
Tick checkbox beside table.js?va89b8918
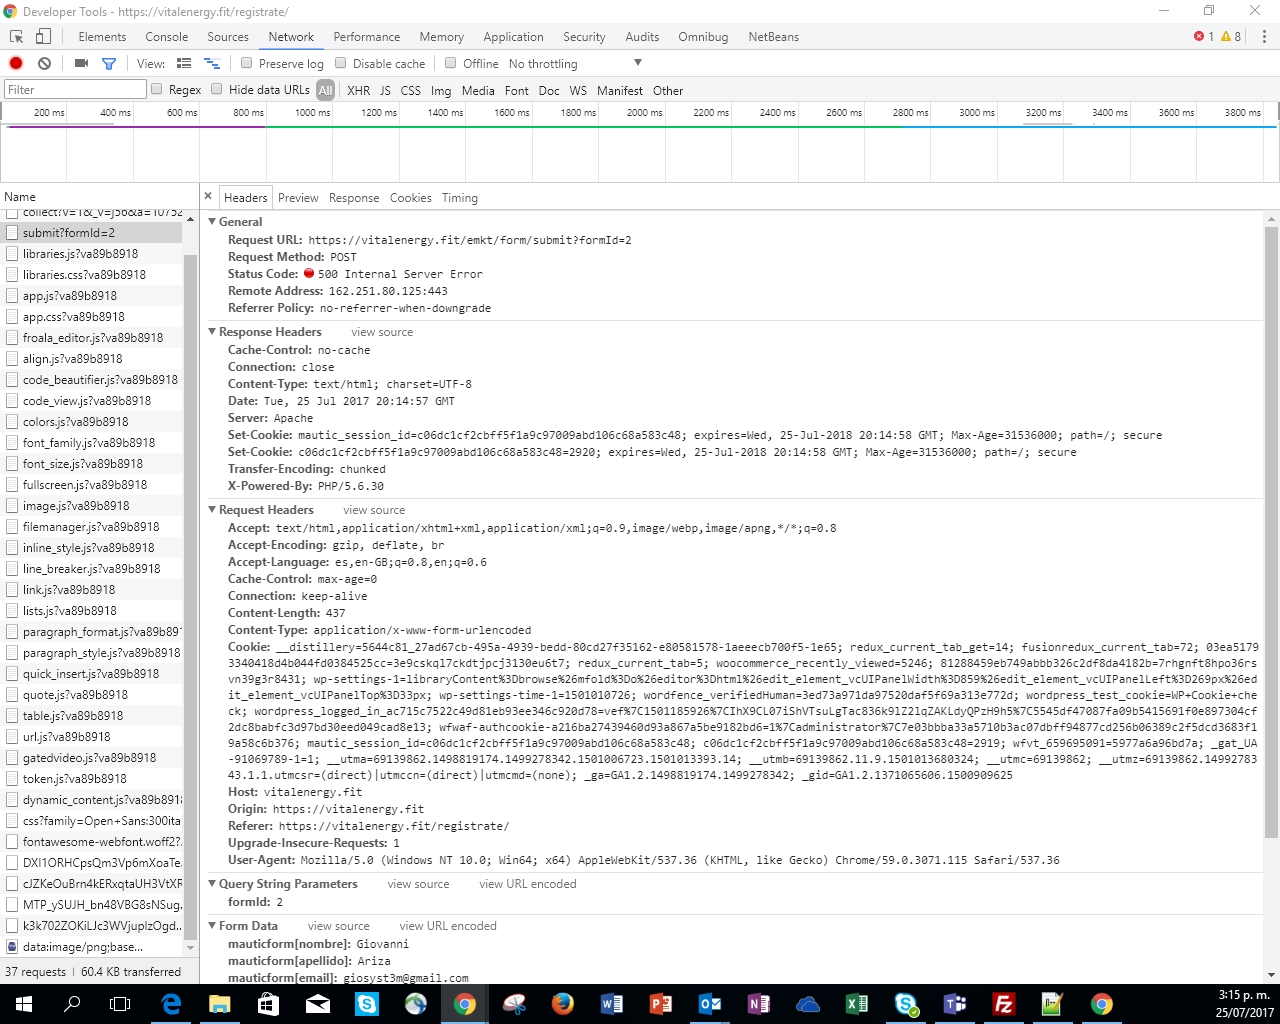tap(12, 716)
